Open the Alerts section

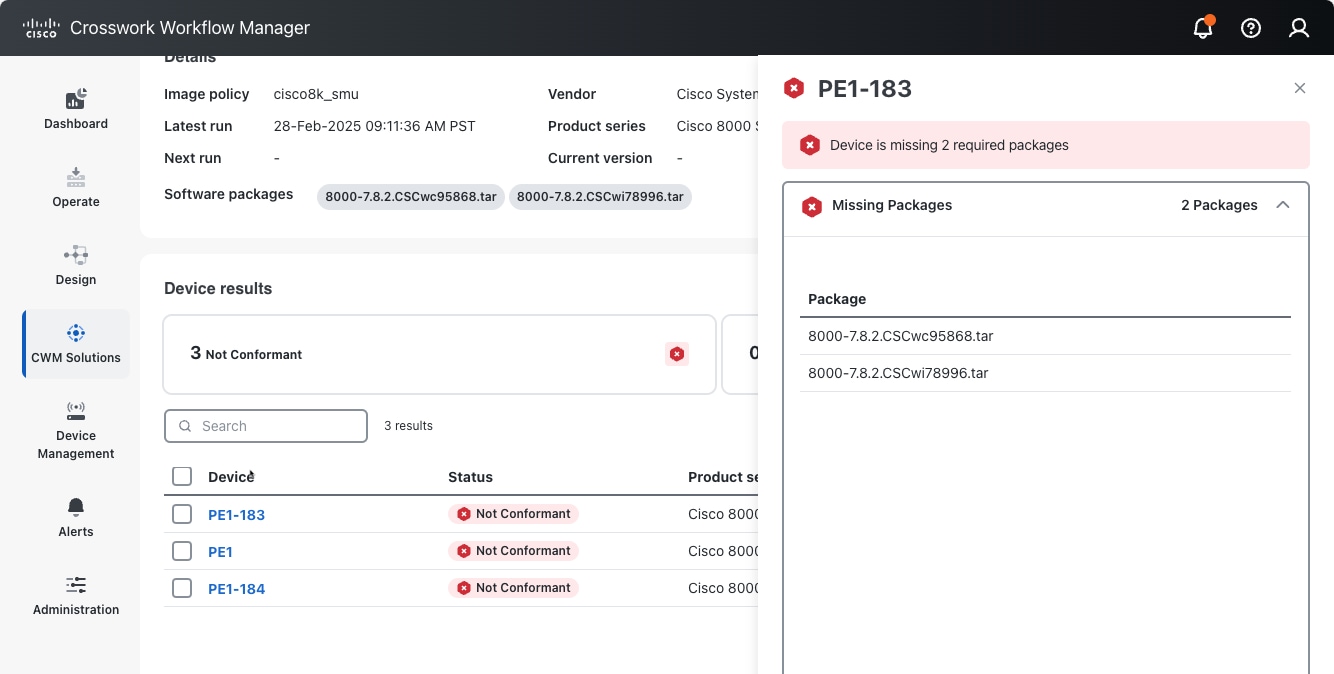76,518
